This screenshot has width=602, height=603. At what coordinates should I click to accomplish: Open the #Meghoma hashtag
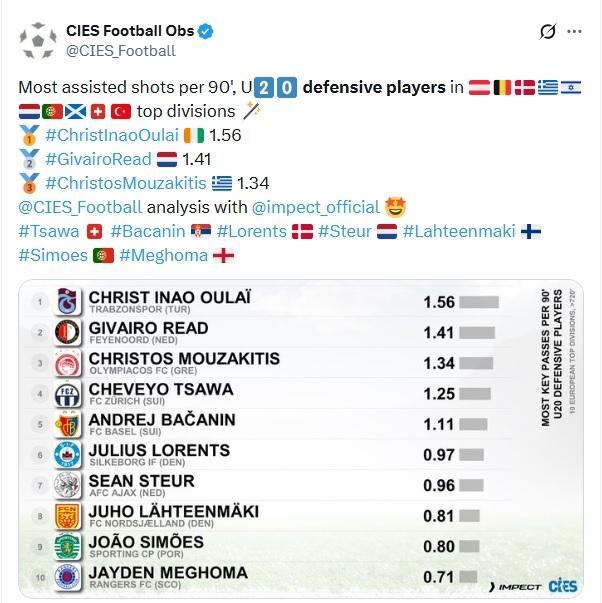coord(163,255)
